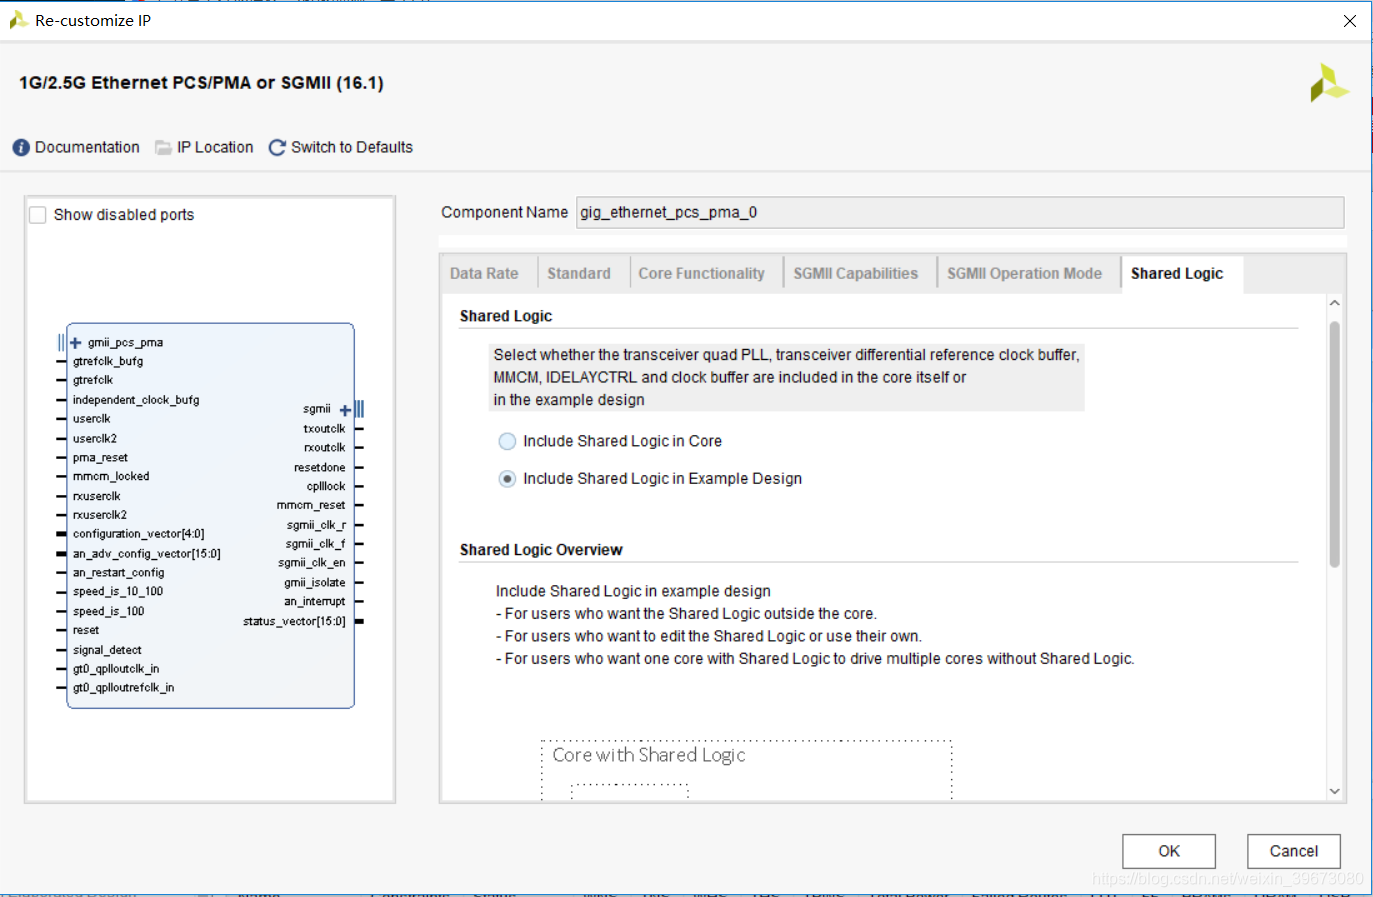Image resolution: width=1373 pixels, height=897 pixels.
Task: Open the SGMII Operation Mode tab
Action: click(1024, 273)
